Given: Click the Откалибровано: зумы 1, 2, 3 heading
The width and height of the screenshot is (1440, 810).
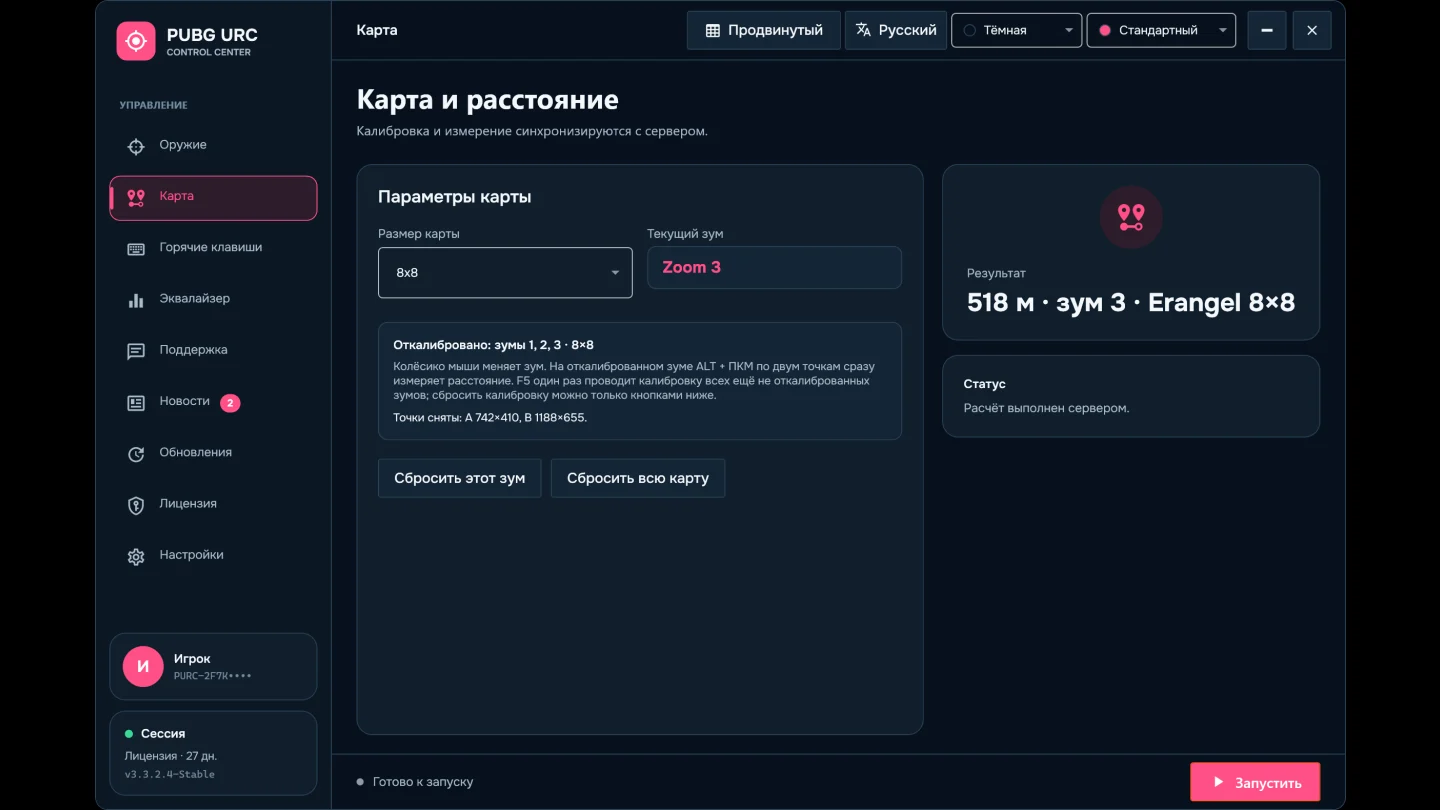Looking at the screenshot, I should (x=493, y=345).
